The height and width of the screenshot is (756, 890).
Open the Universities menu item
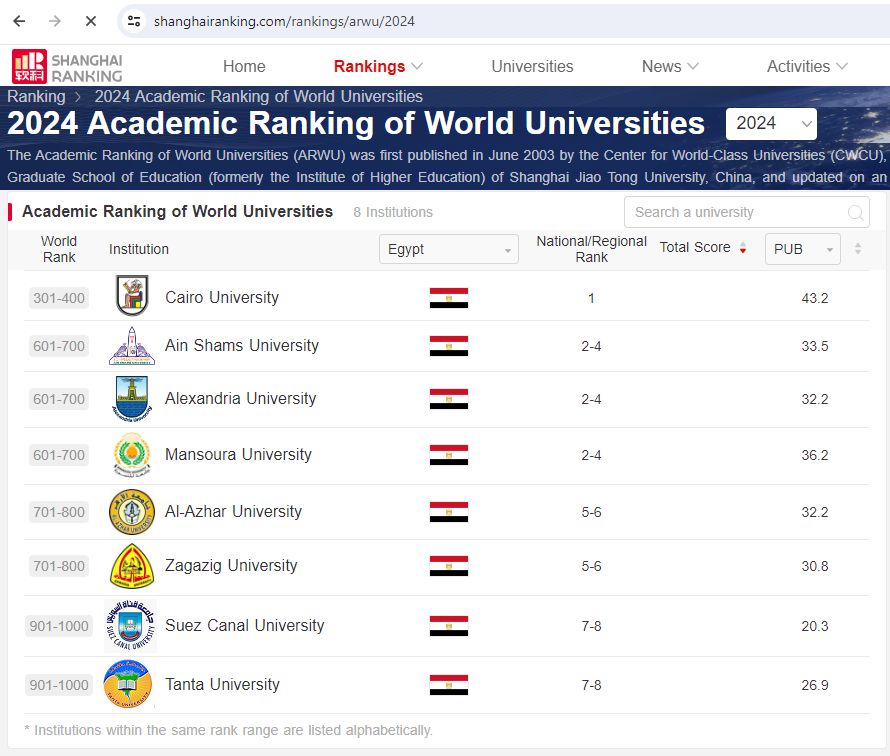pos(532,66)
